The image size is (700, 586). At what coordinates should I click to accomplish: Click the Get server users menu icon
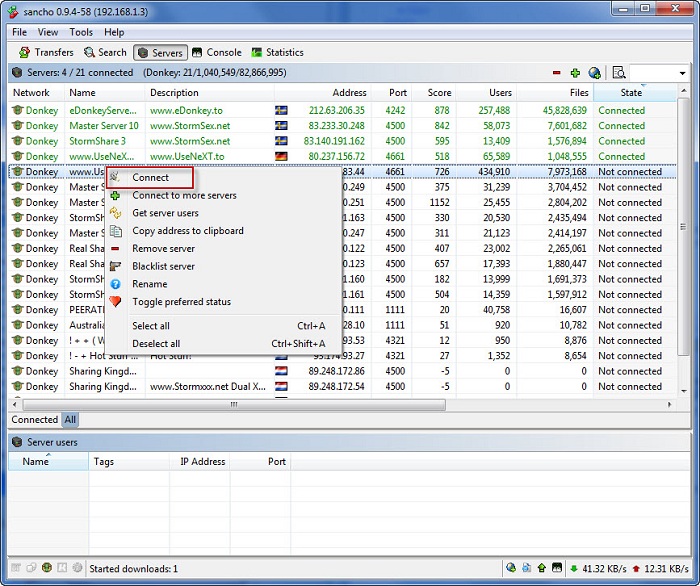(116, 213)
